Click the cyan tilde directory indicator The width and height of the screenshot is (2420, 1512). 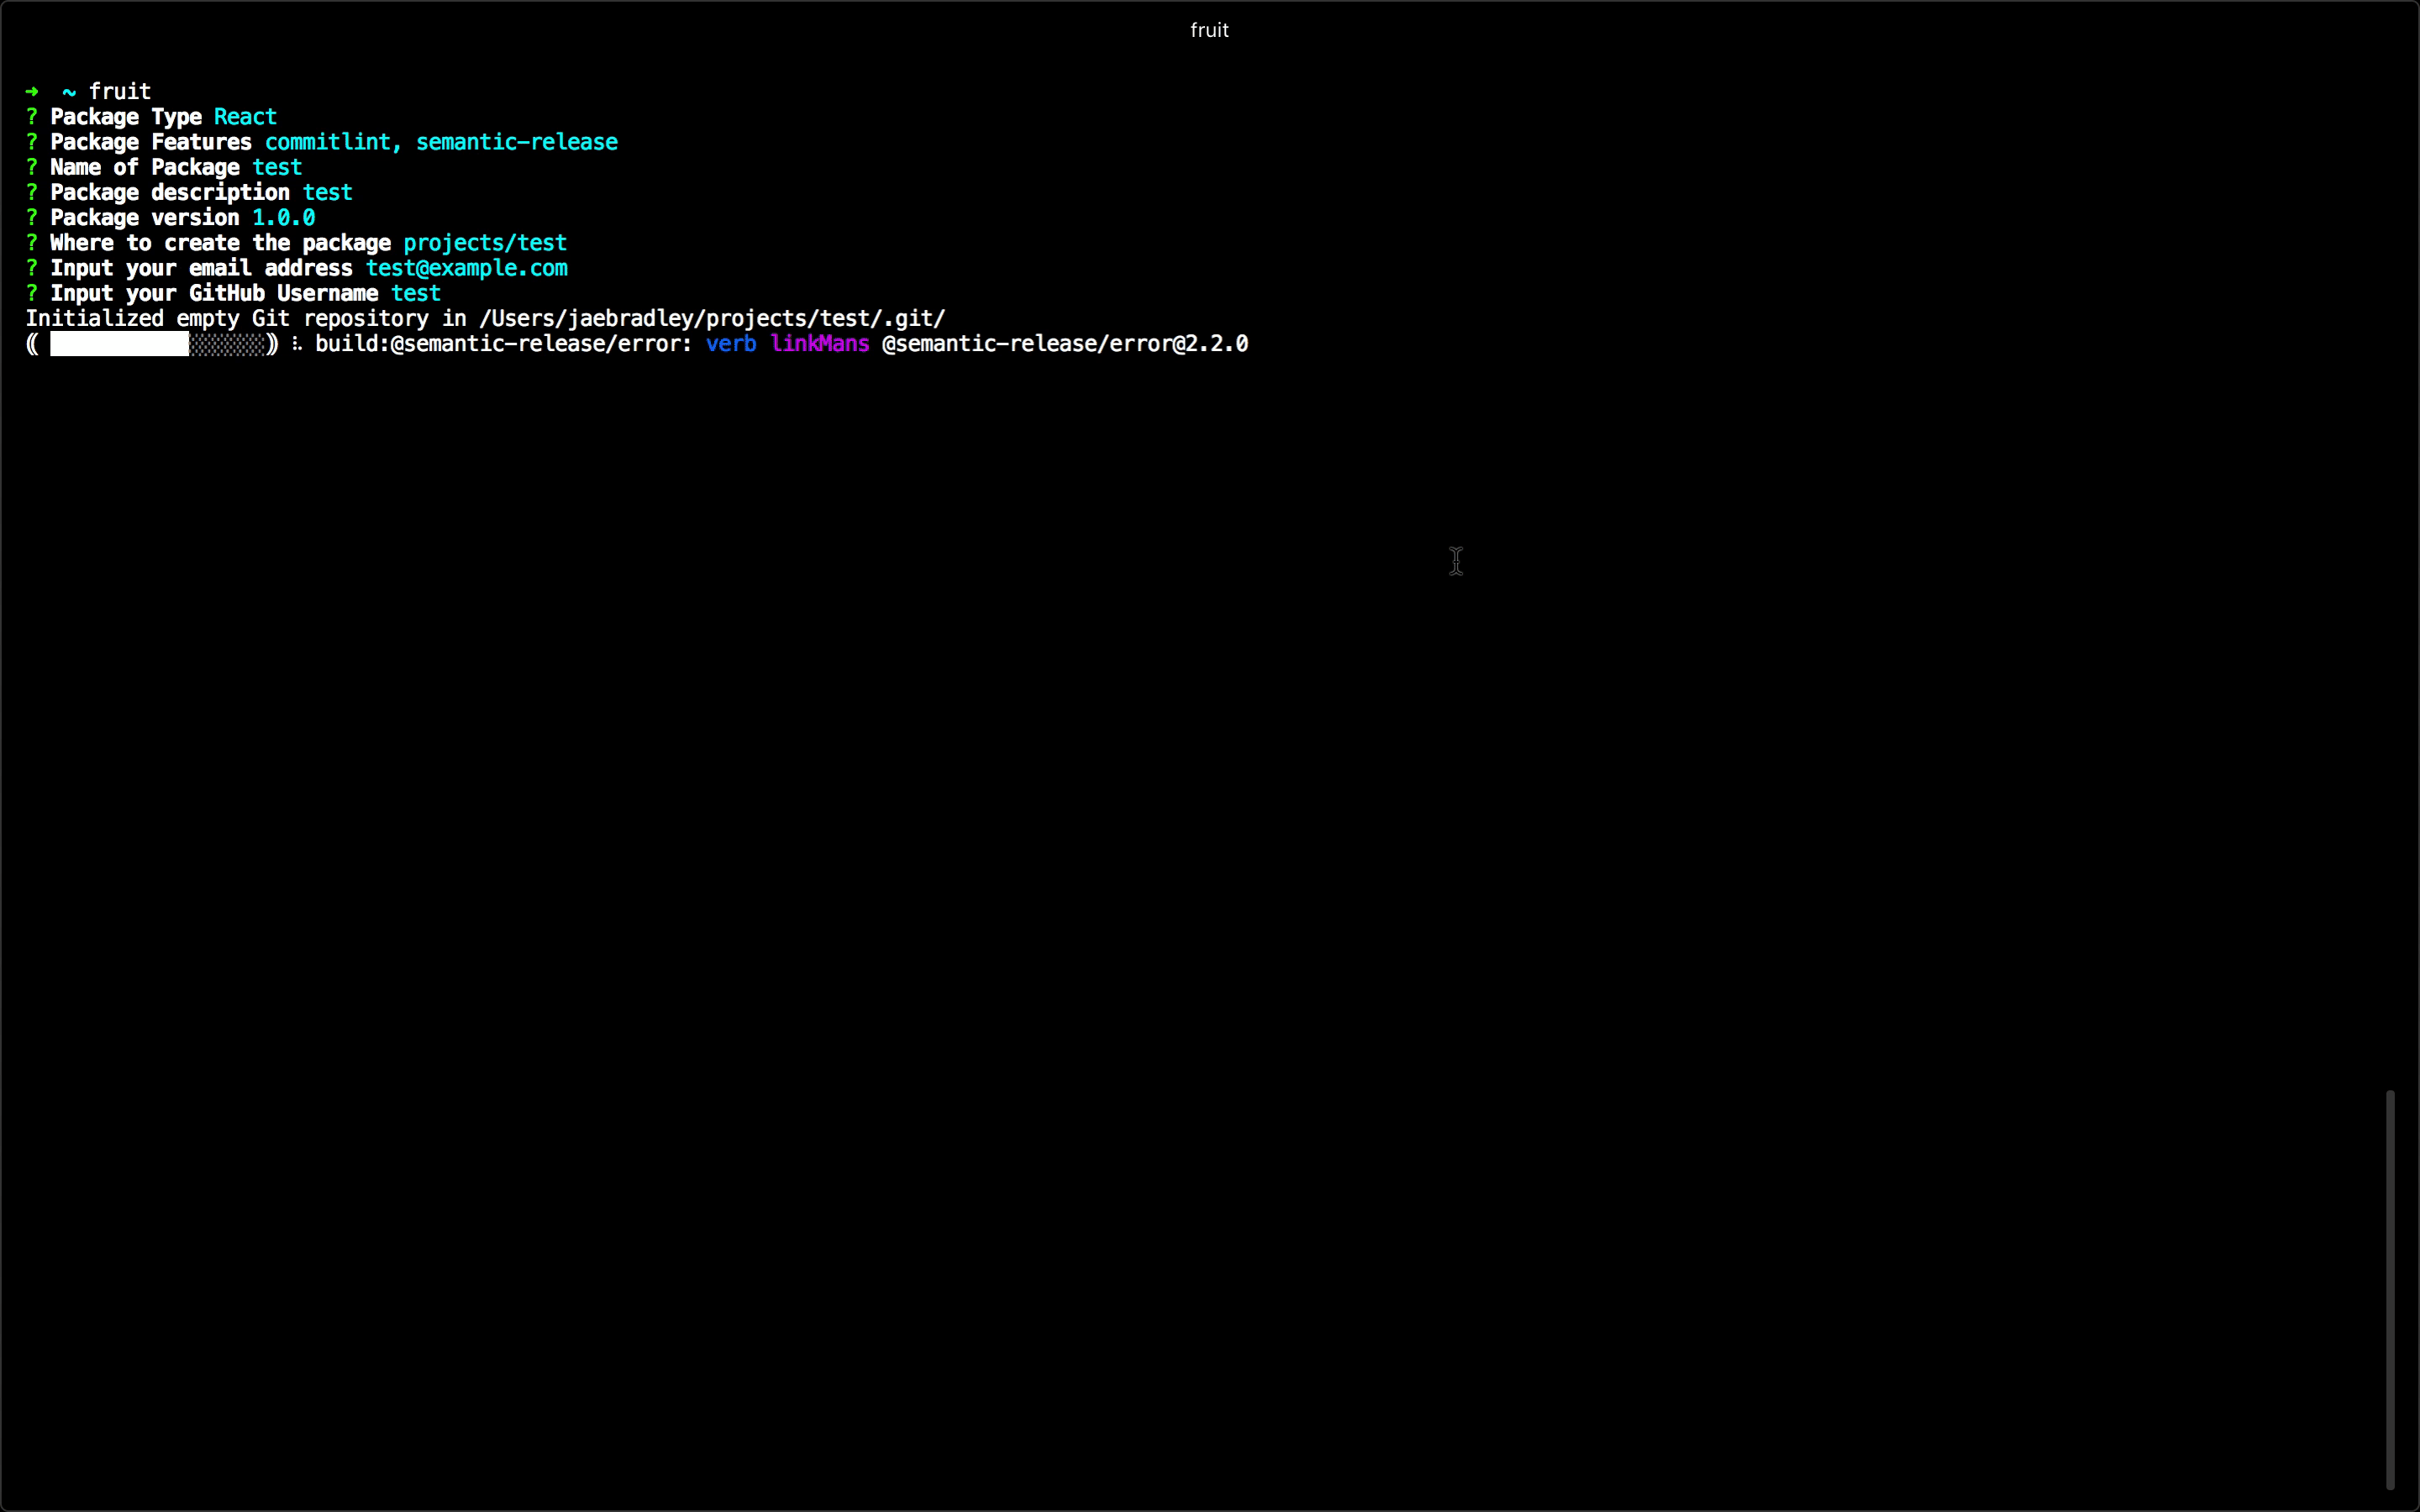pos(69,92)
